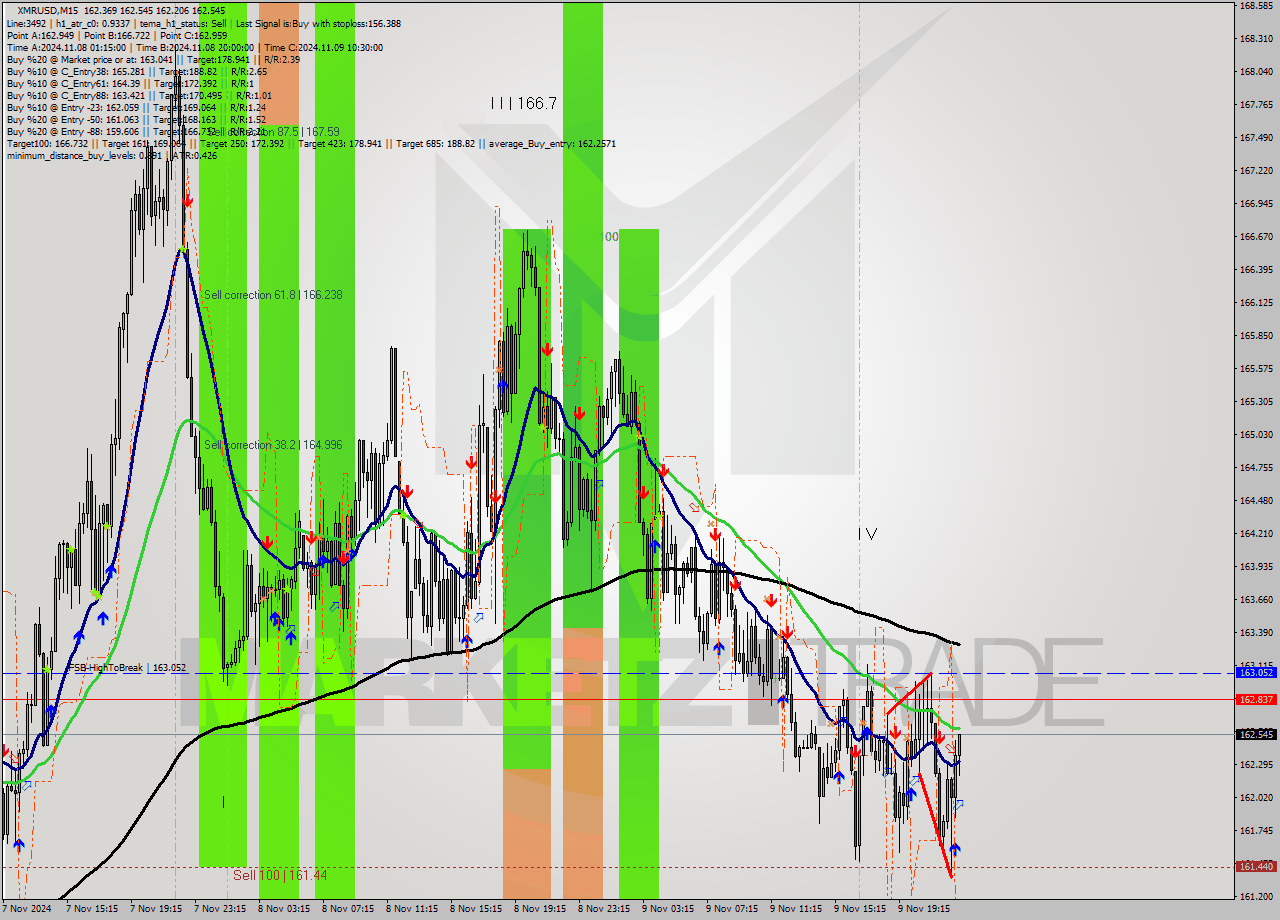Click the '7 Nov 15:15' time axis label
This screenshot has height=920, width=1280.
[92, 910]
